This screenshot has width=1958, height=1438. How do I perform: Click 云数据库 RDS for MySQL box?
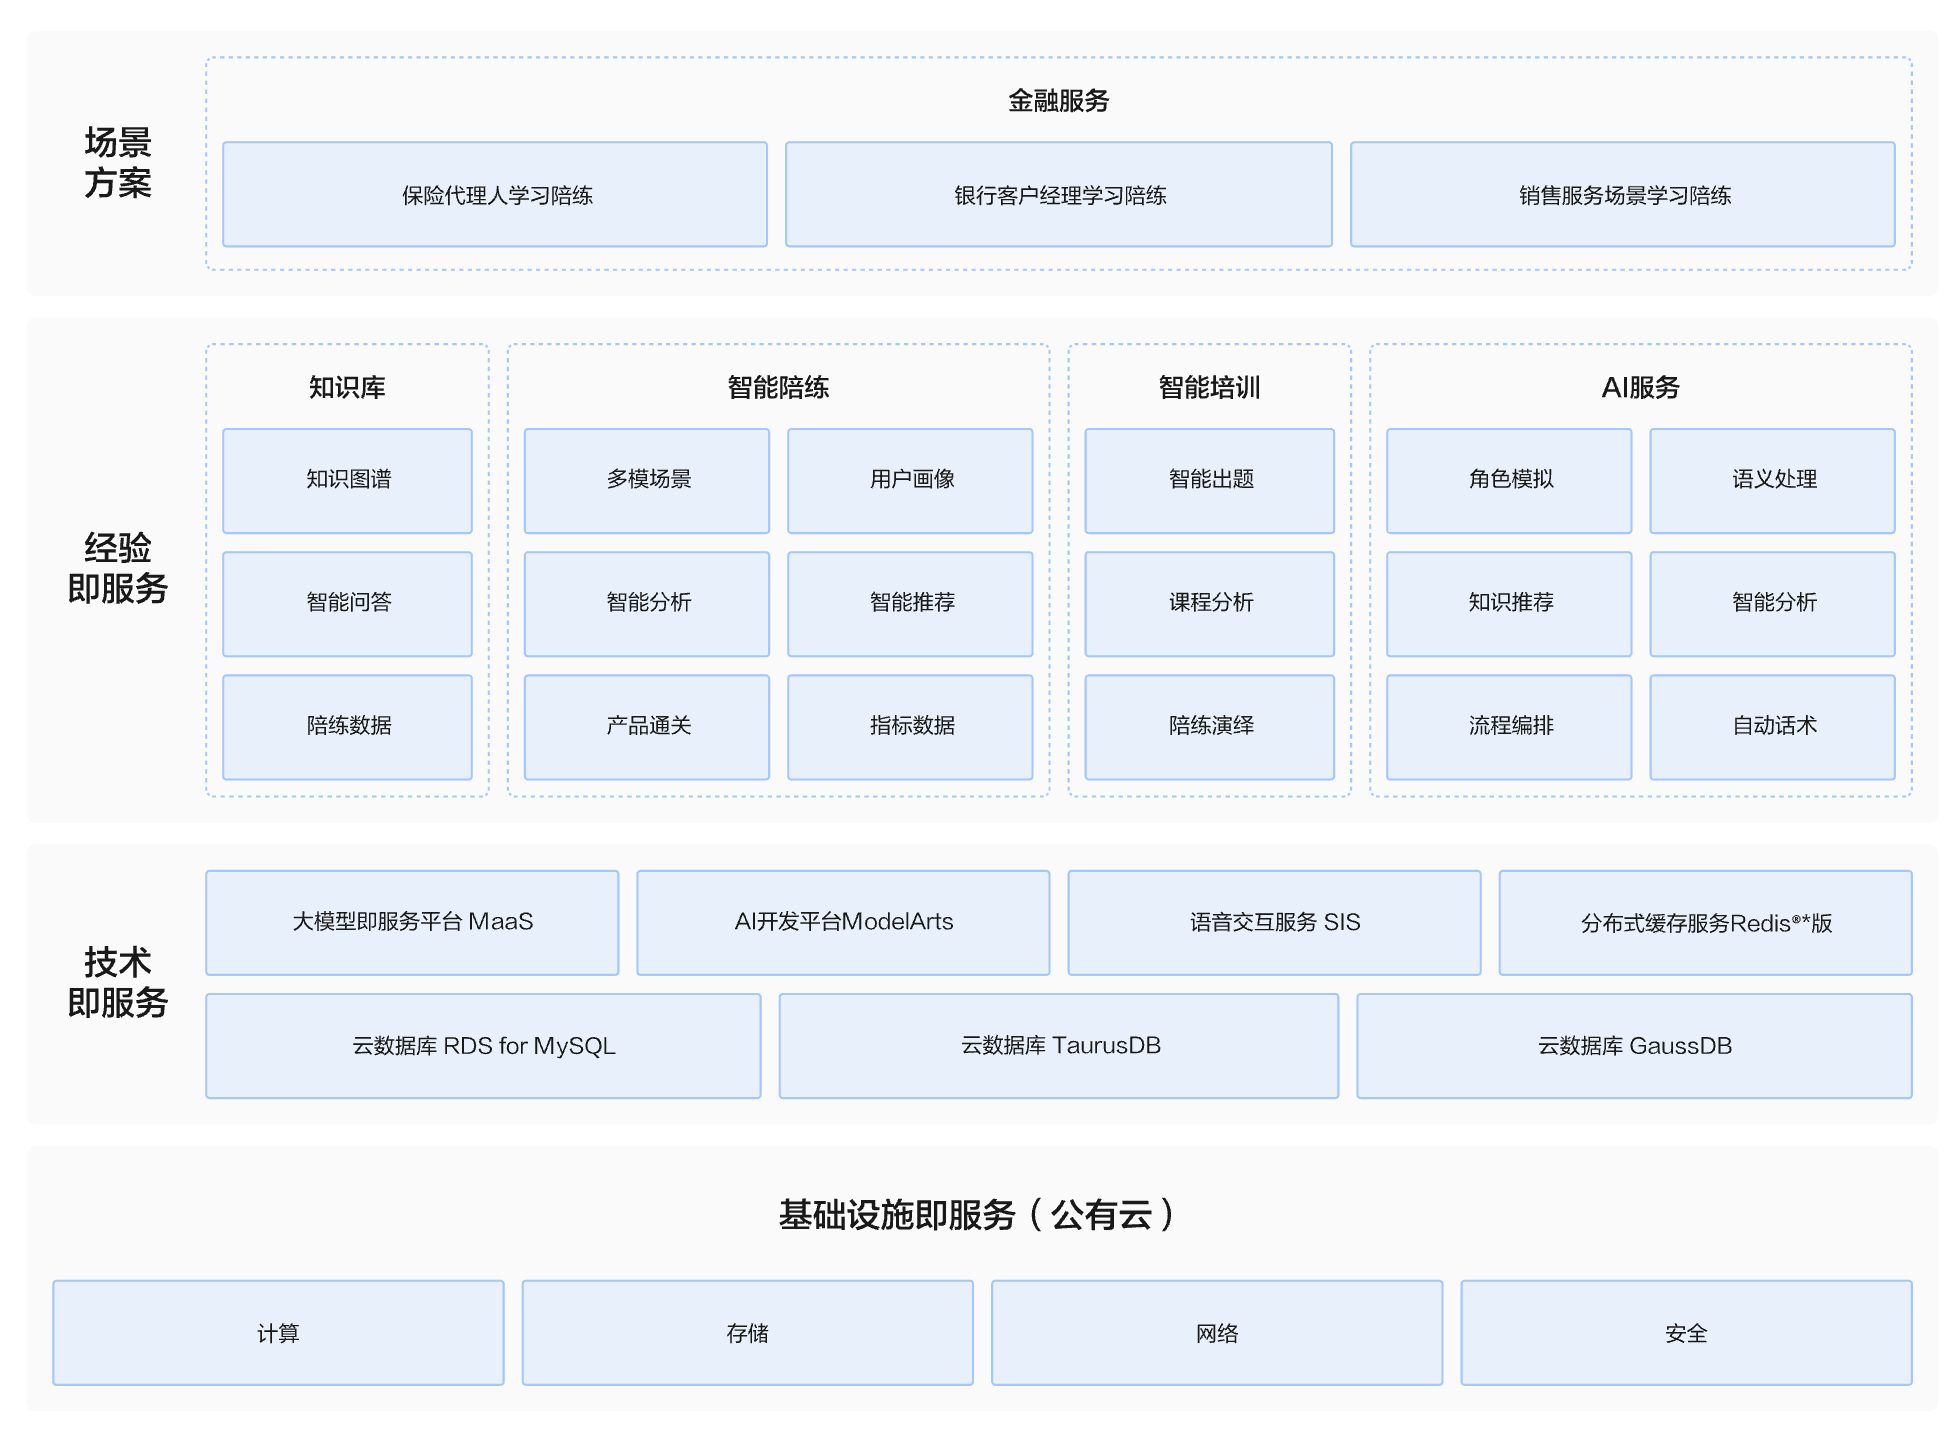point(483,1046)
